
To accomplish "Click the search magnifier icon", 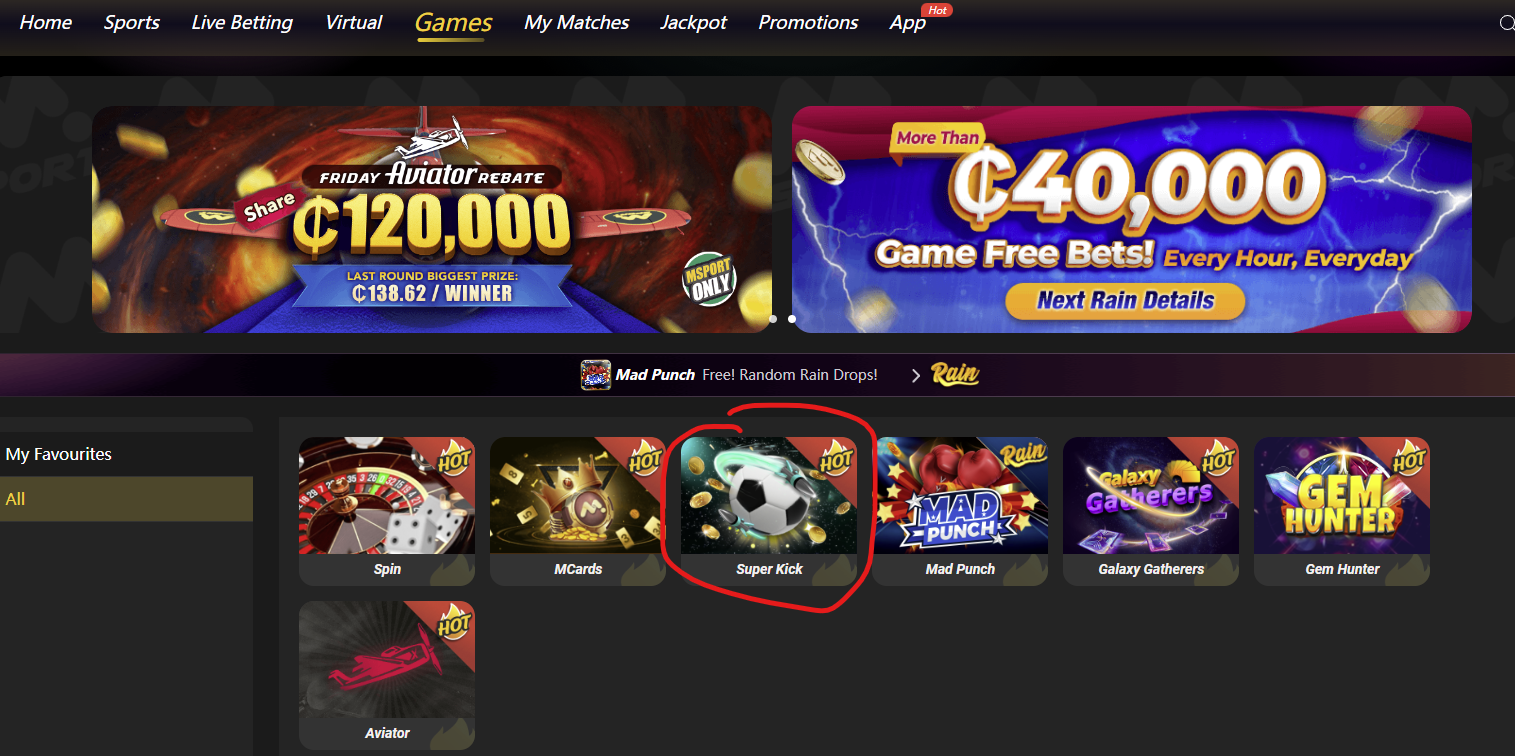I will [x=1507, y=23].
